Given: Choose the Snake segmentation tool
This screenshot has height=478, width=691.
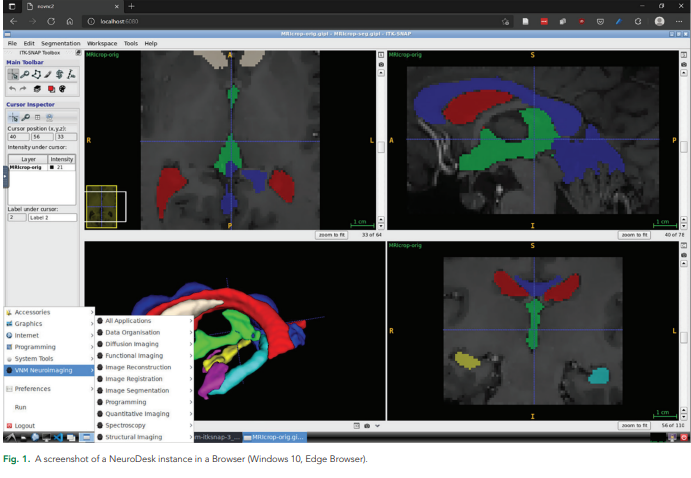Looking at the screenshot, I should (x=61, y=74).
